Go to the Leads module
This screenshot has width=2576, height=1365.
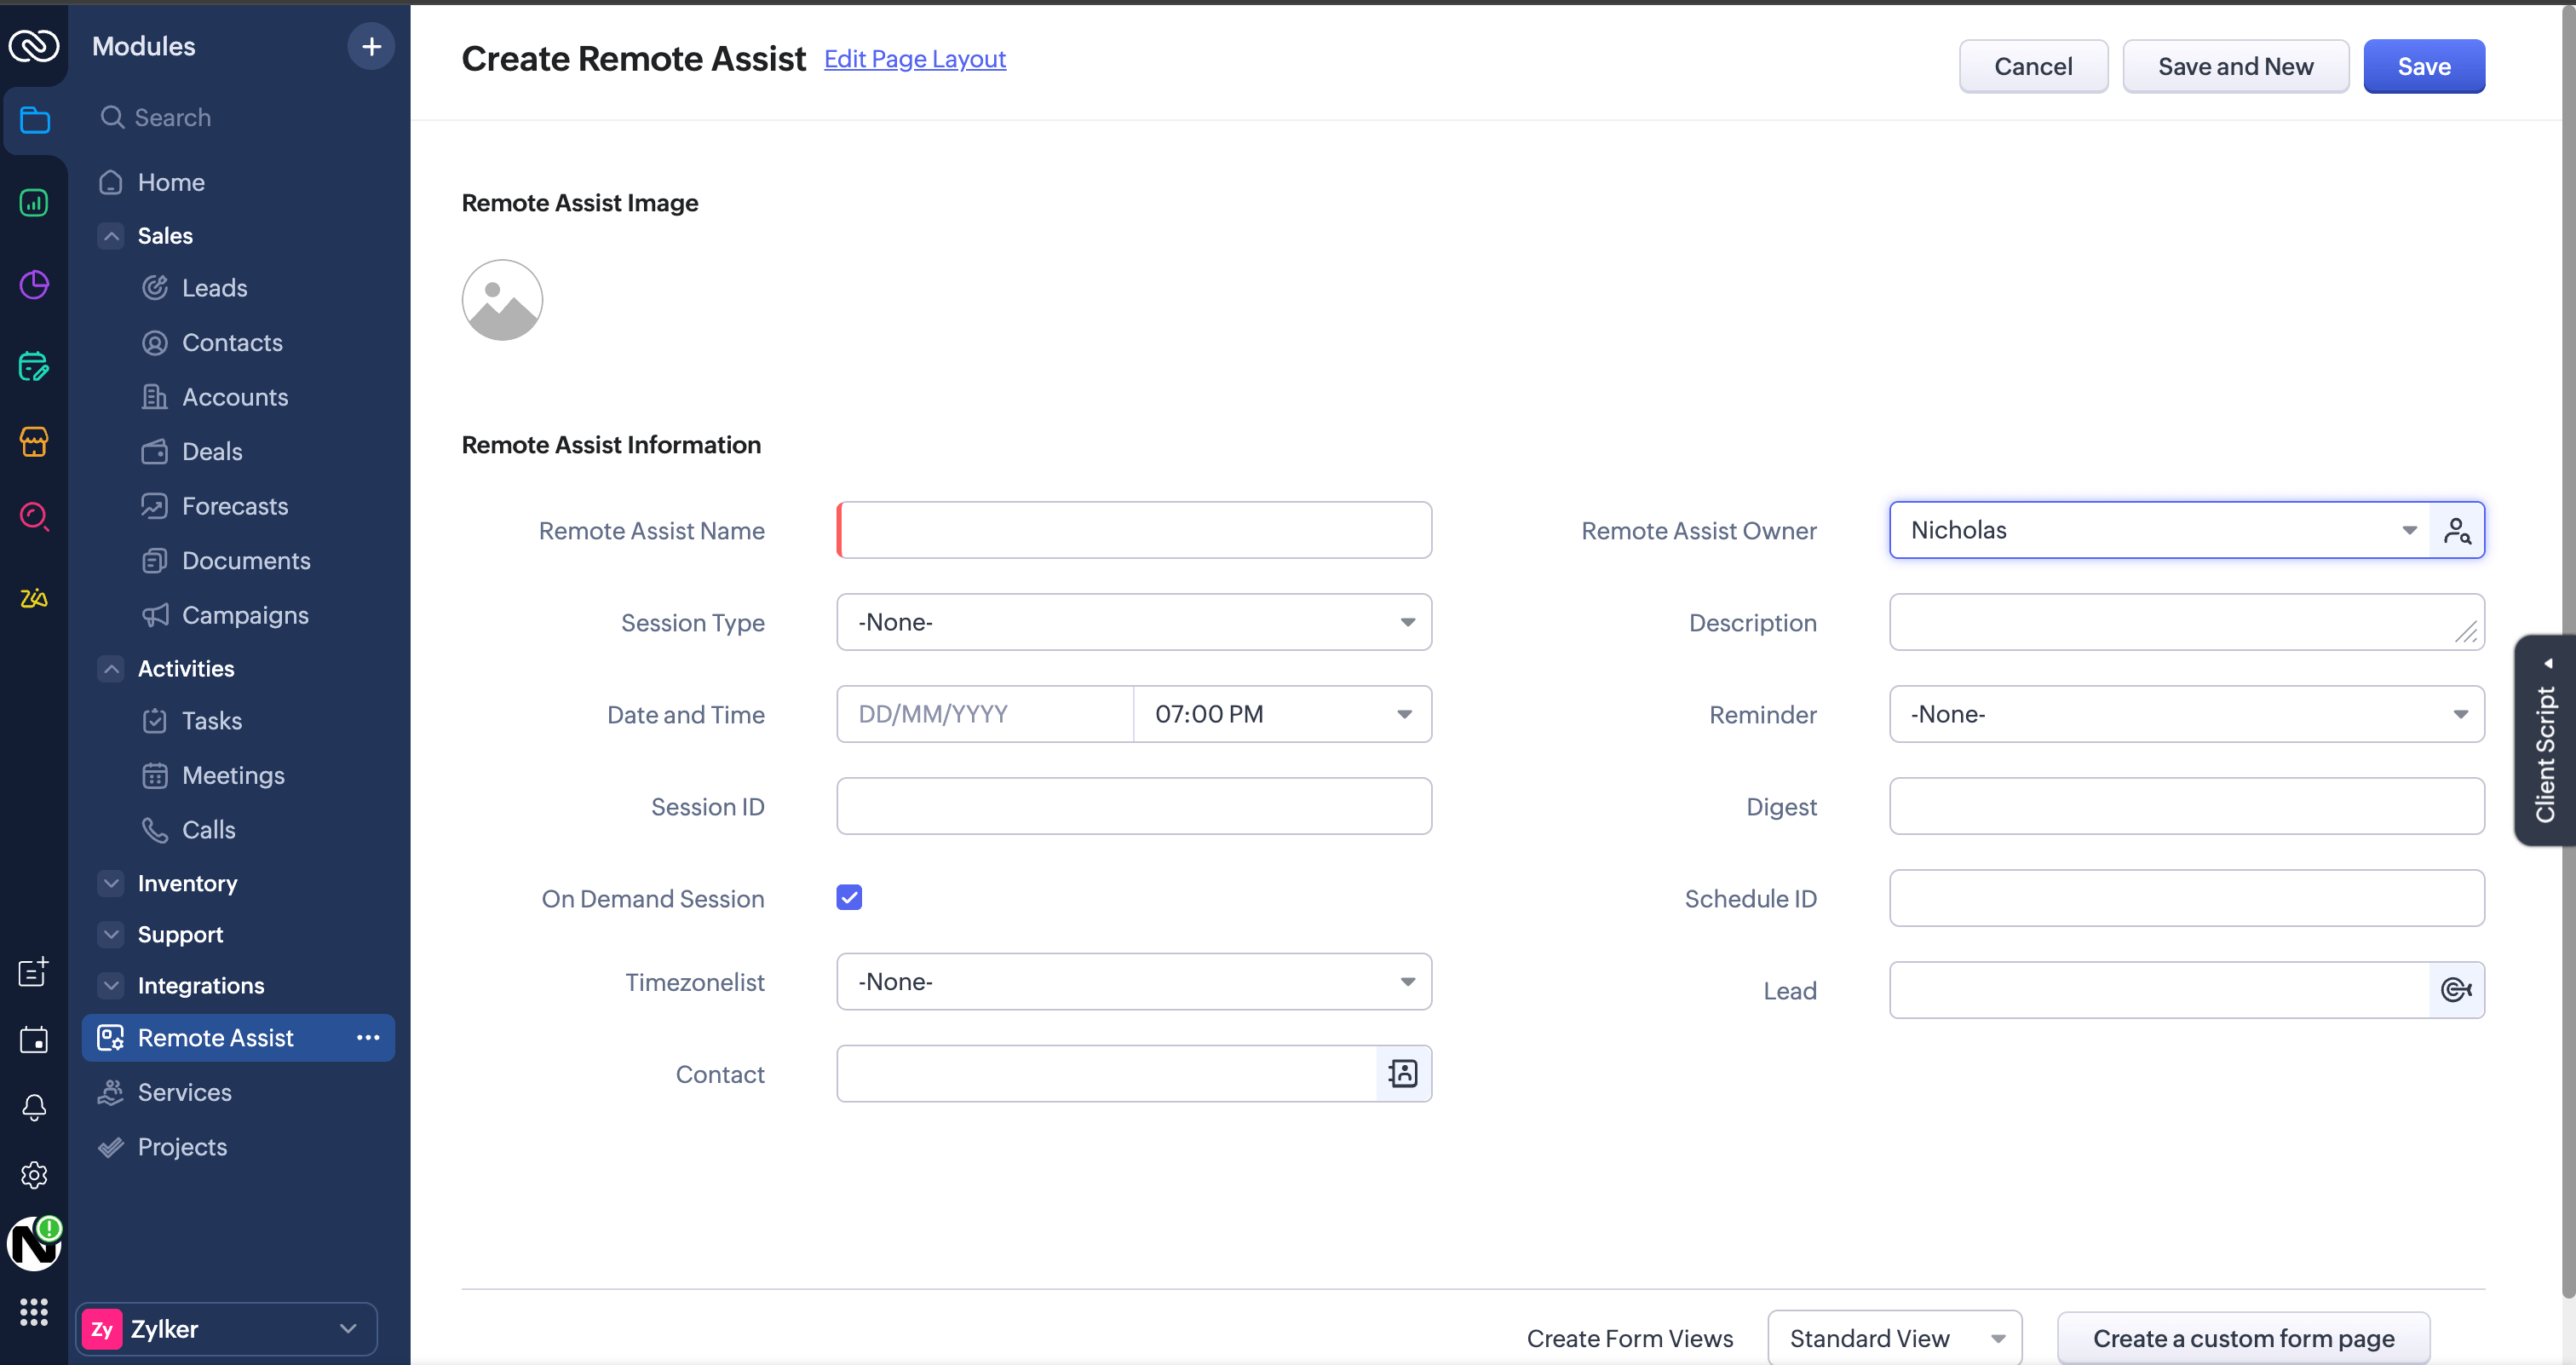point(214,288)
